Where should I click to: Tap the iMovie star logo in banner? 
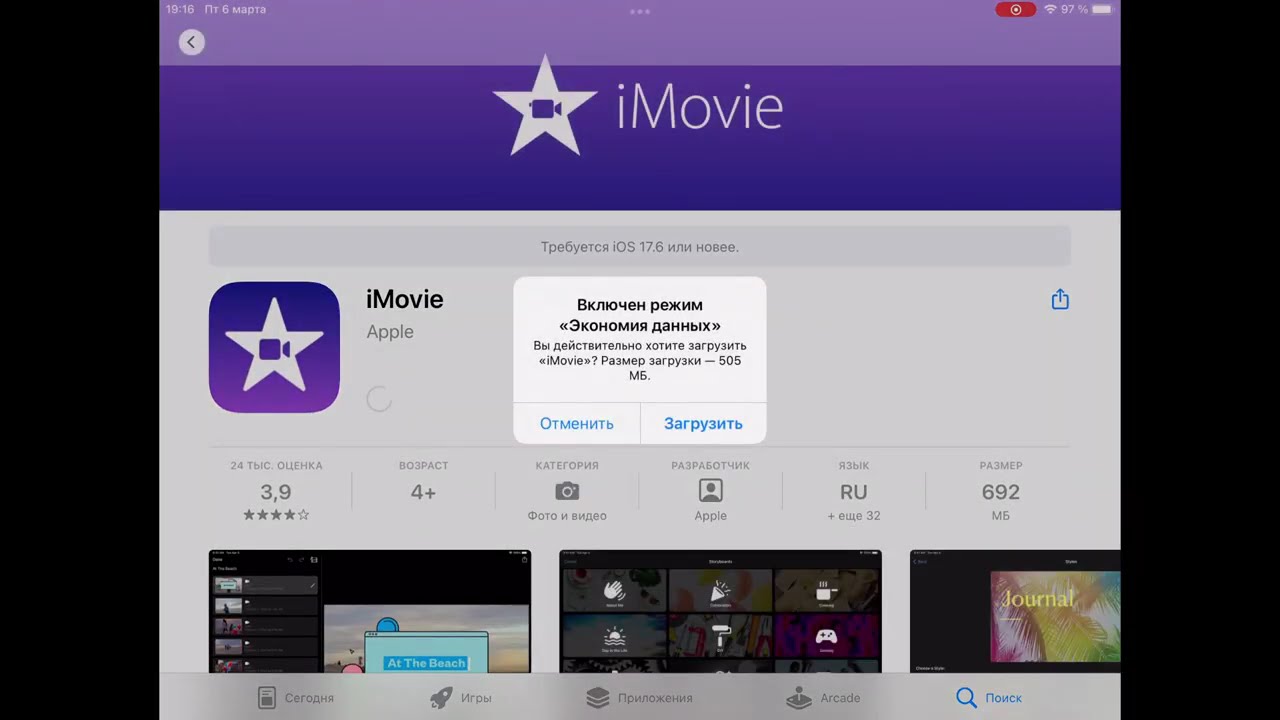pos(545,106)
